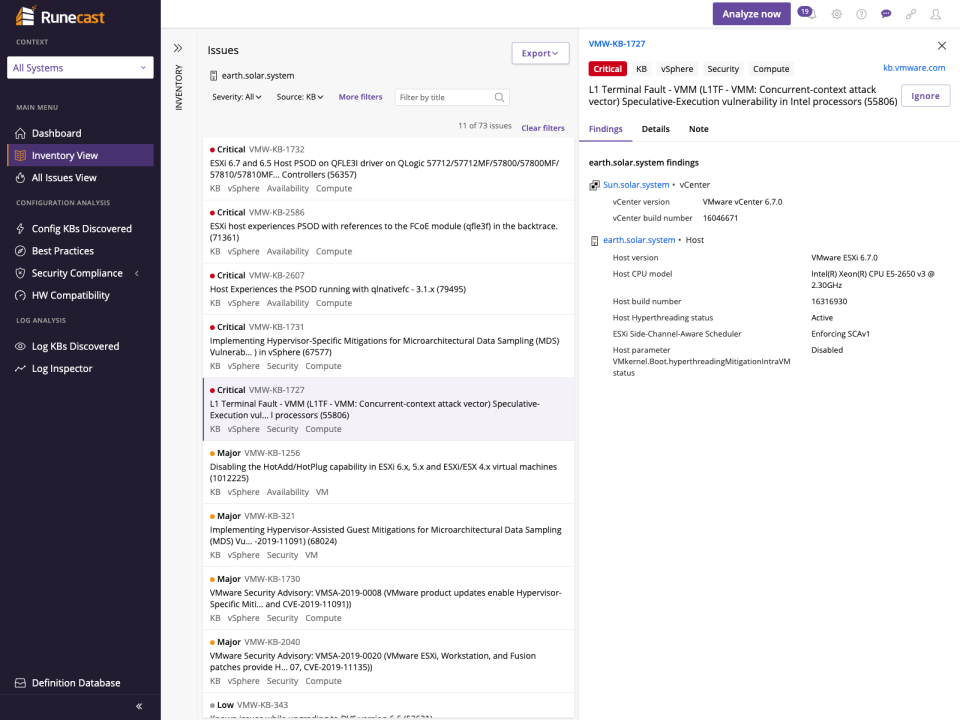Click the Ignore button

pyautogui.click(x=925, y=96)
